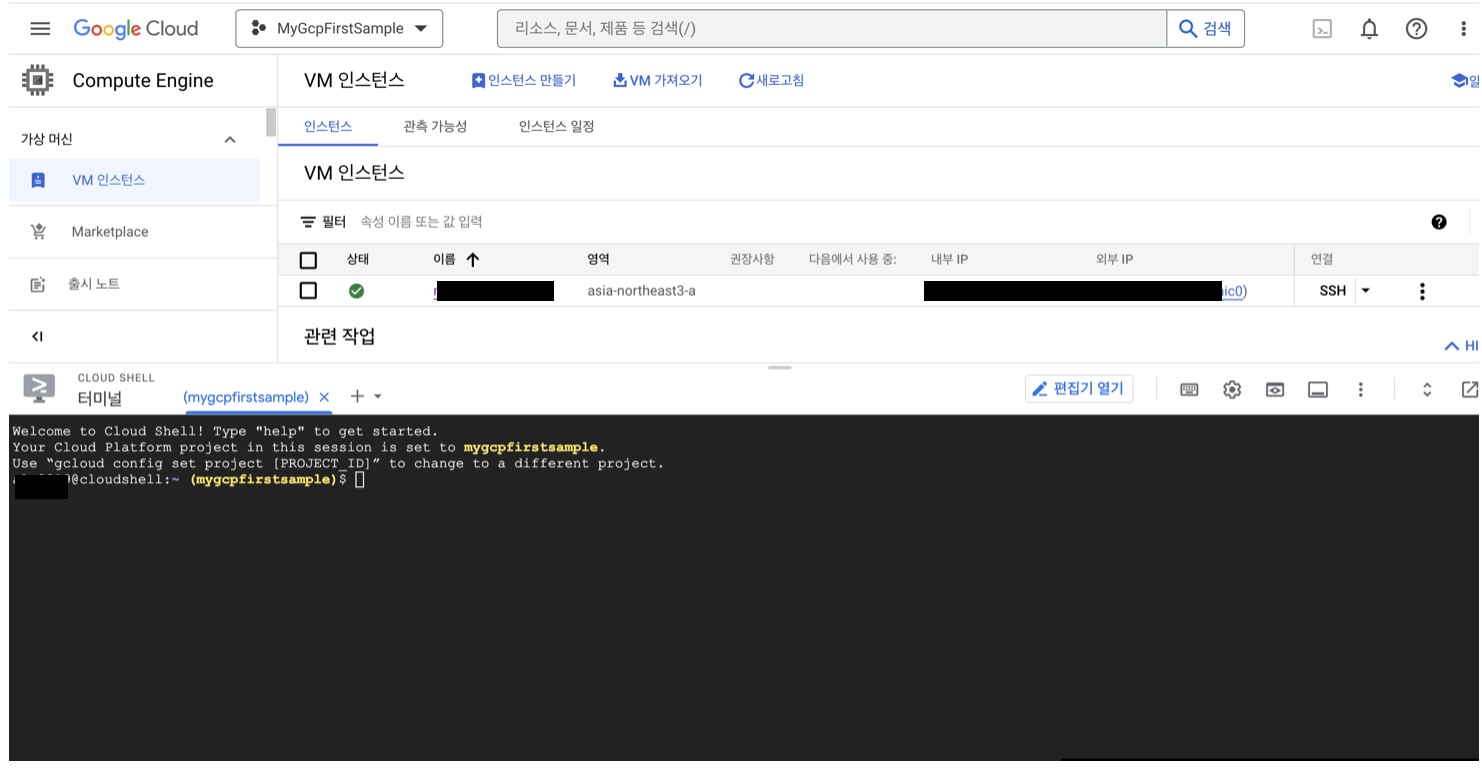Screen dimensions: 1482x772
Task: Open the top bar three-dot settings menu
Action: click(x=1463, y=29)
